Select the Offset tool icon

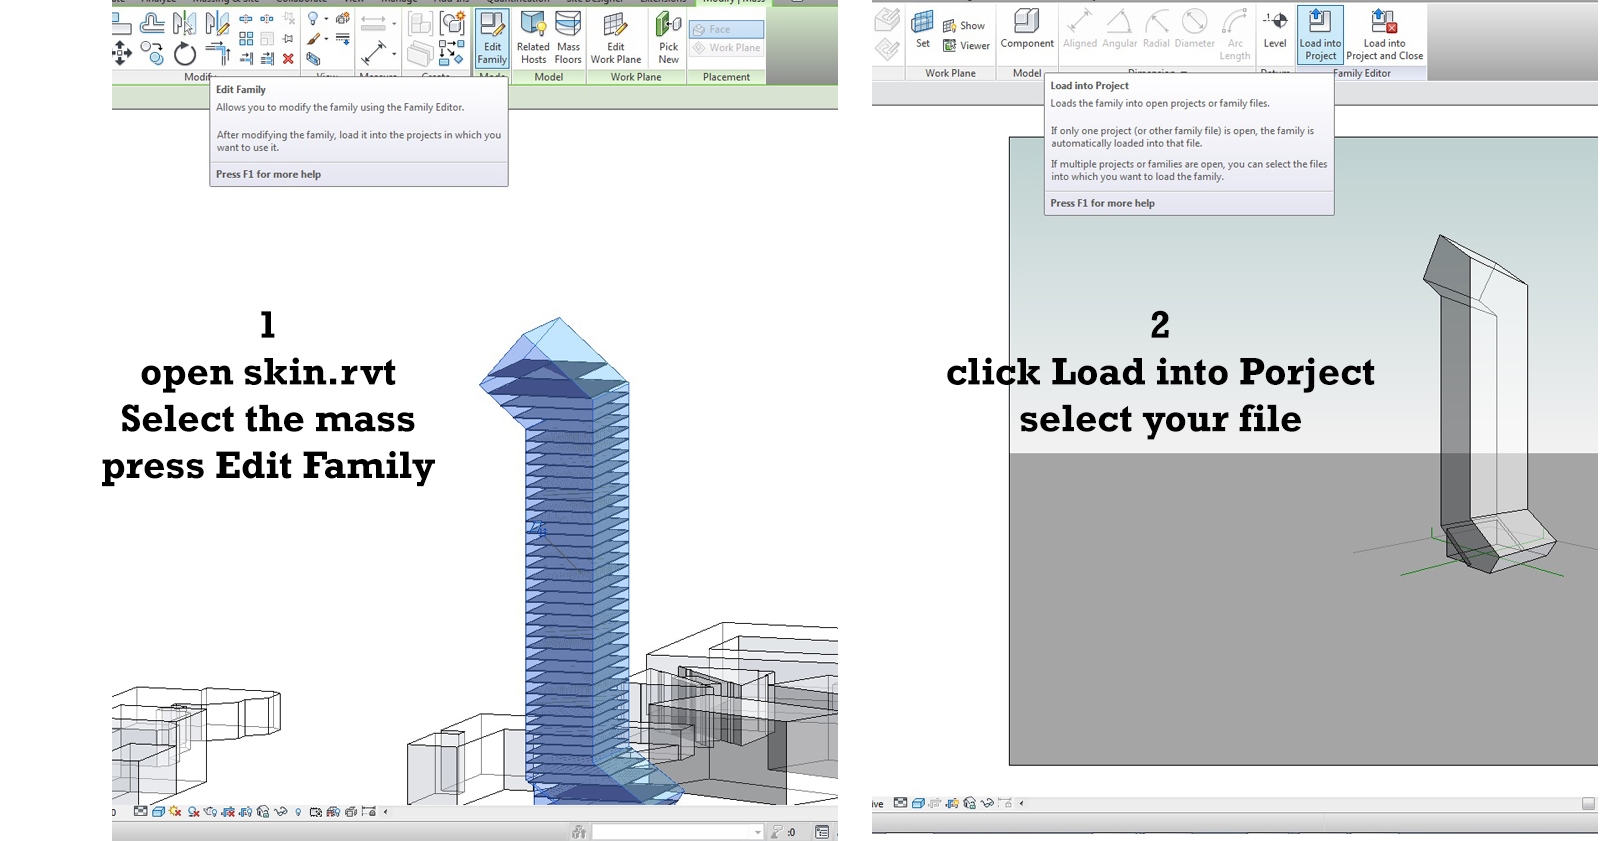[152, 22]
